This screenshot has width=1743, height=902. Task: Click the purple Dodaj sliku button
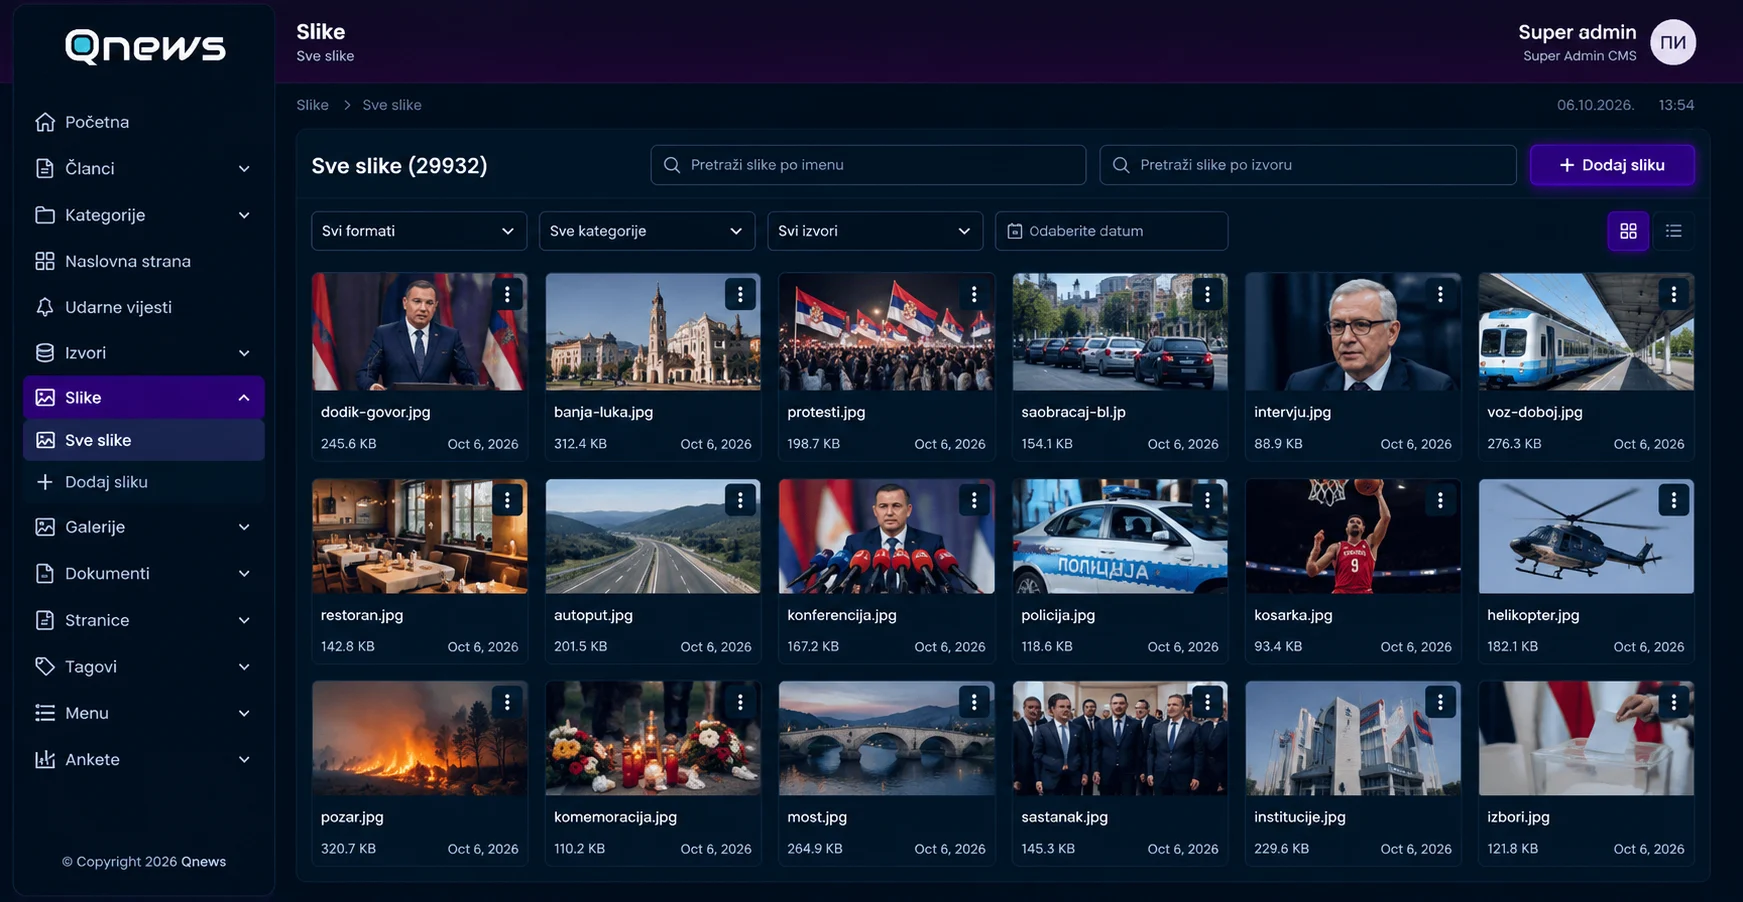1612,165
